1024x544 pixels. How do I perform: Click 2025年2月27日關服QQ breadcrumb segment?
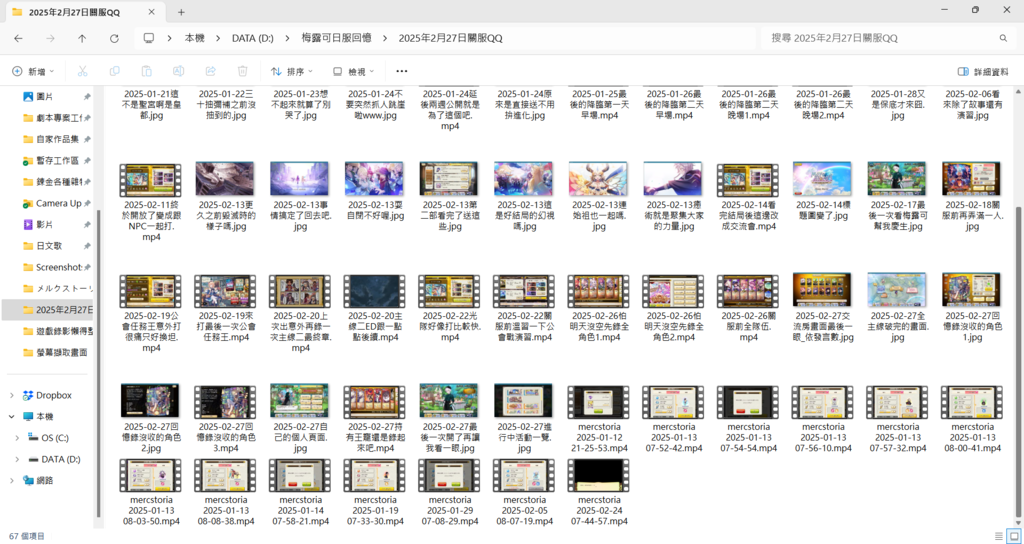451,39
